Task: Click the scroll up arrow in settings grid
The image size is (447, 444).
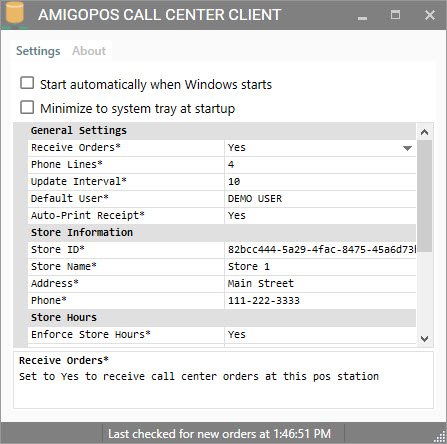Action: pos(424,132)
